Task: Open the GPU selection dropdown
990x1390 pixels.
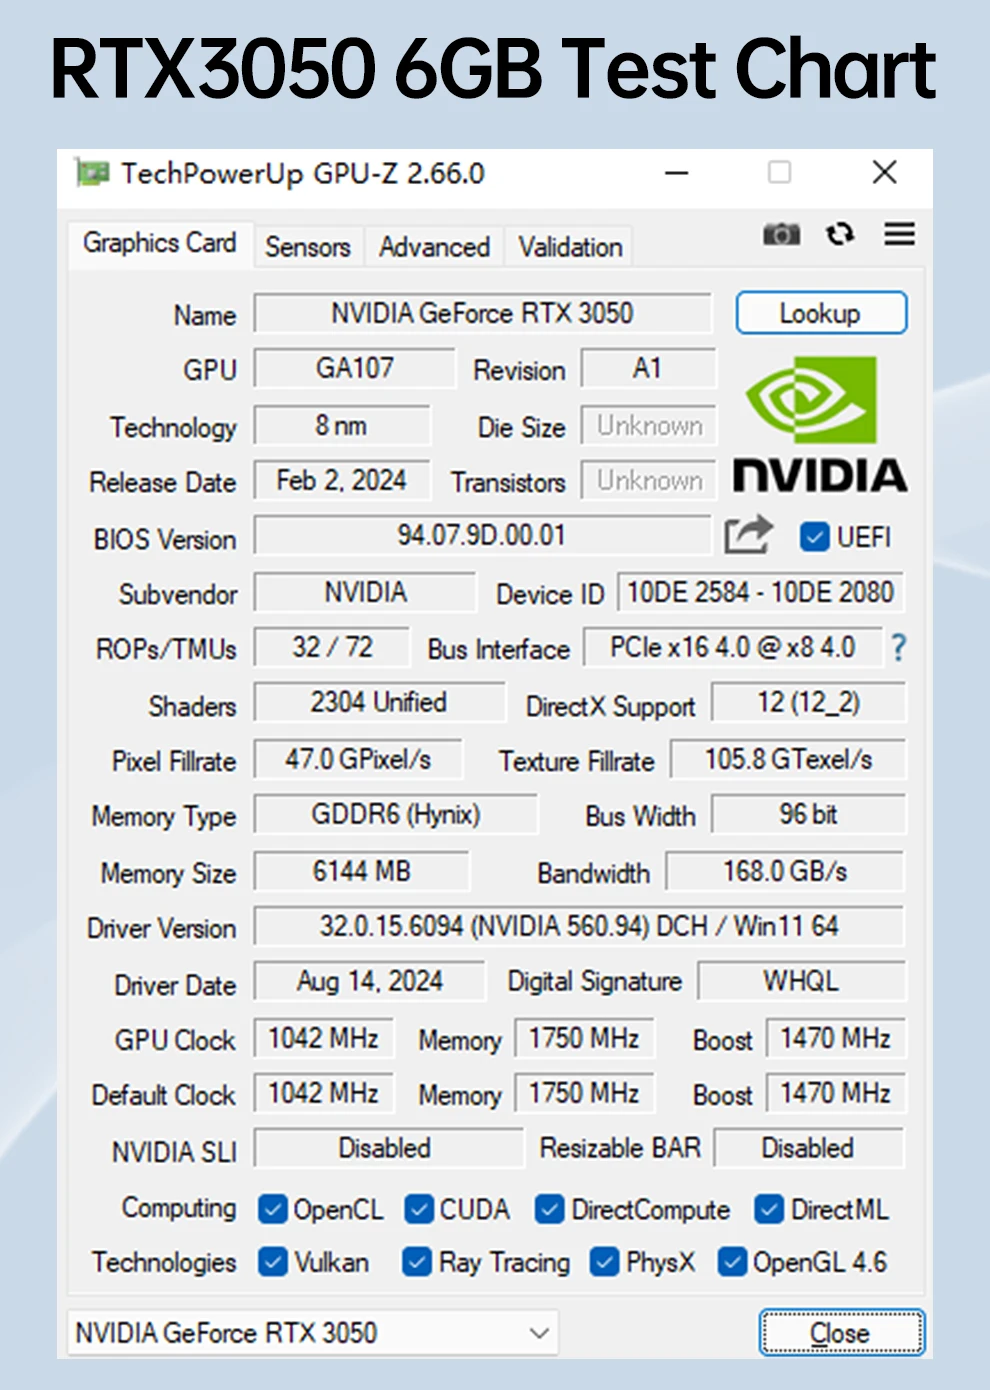Action: pyautogui.click(x=313, y=1333)
